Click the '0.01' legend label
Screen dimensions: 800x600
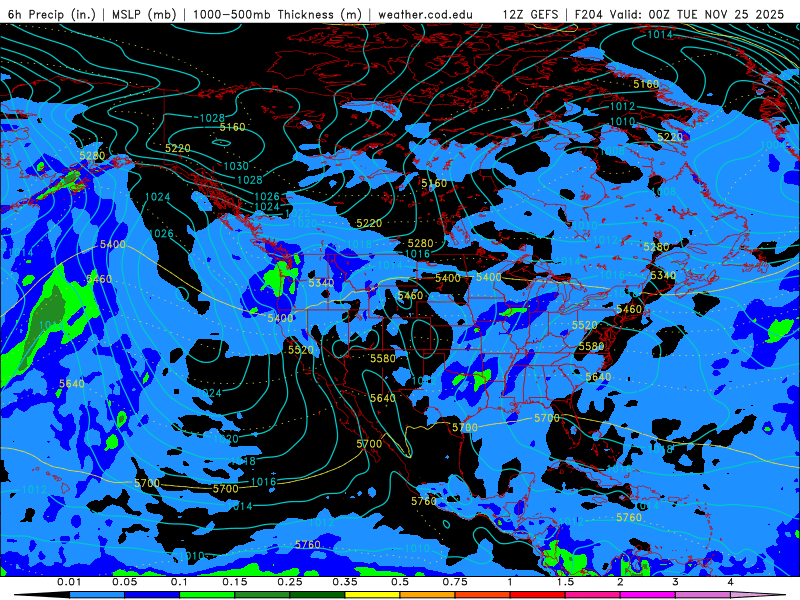click(69, 582)
